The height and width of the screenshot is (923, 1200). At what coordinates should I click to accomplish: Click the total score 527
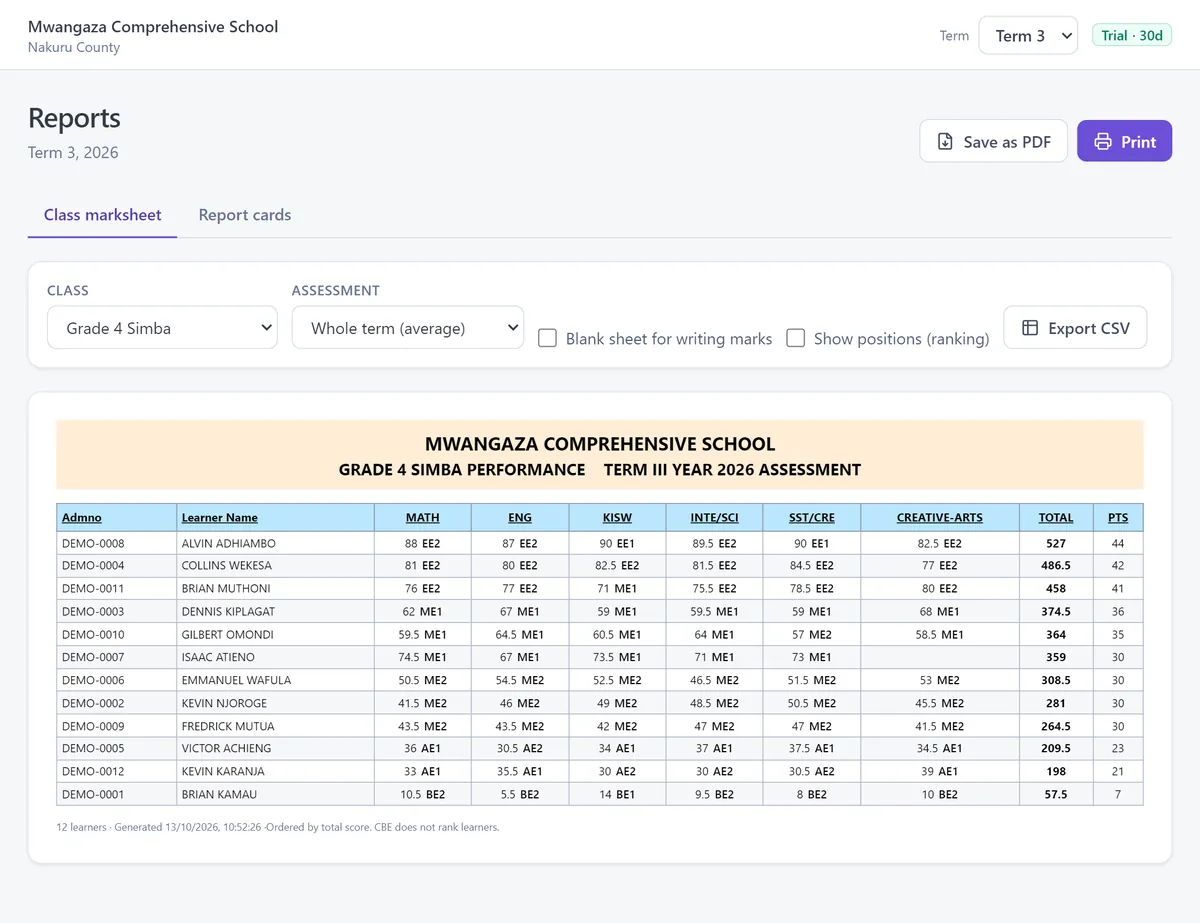coord(1056,544)
